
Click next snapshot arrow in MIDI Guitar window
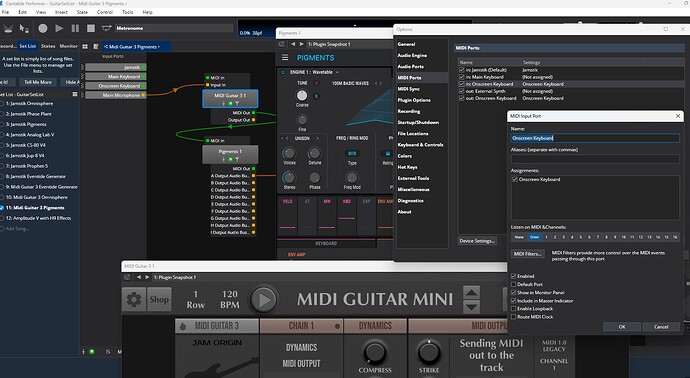[147, 277]
